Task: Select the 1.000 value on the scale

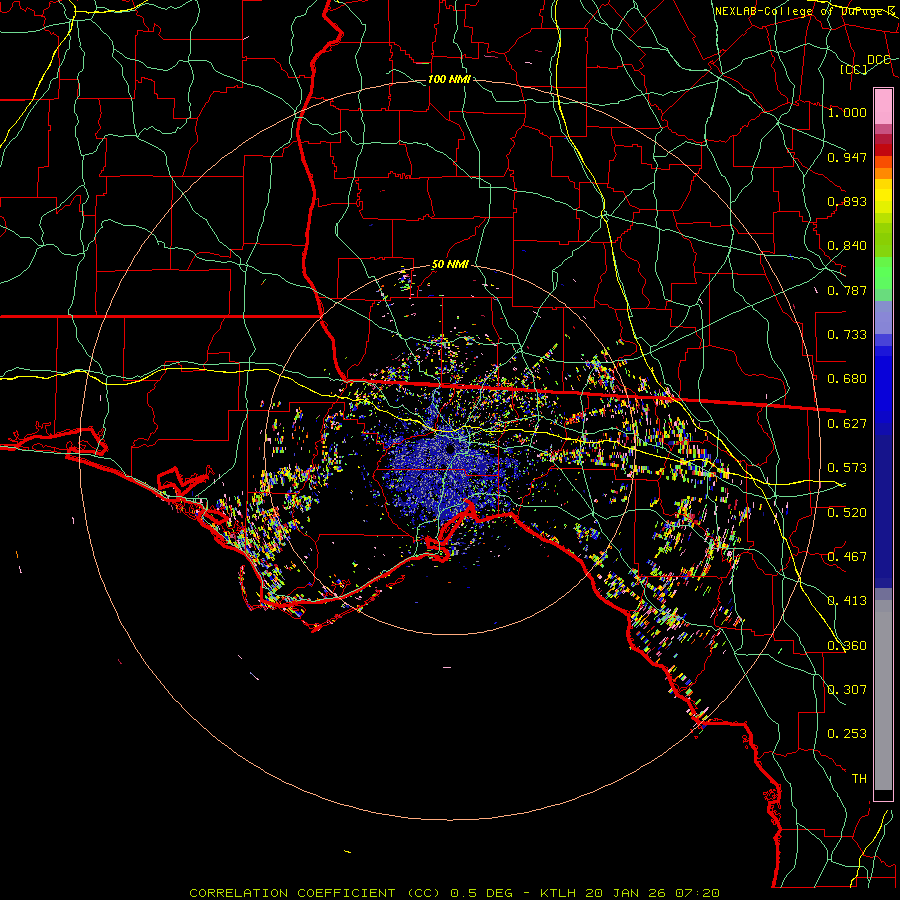Action: pyautogui.click(x=847, y=112)
